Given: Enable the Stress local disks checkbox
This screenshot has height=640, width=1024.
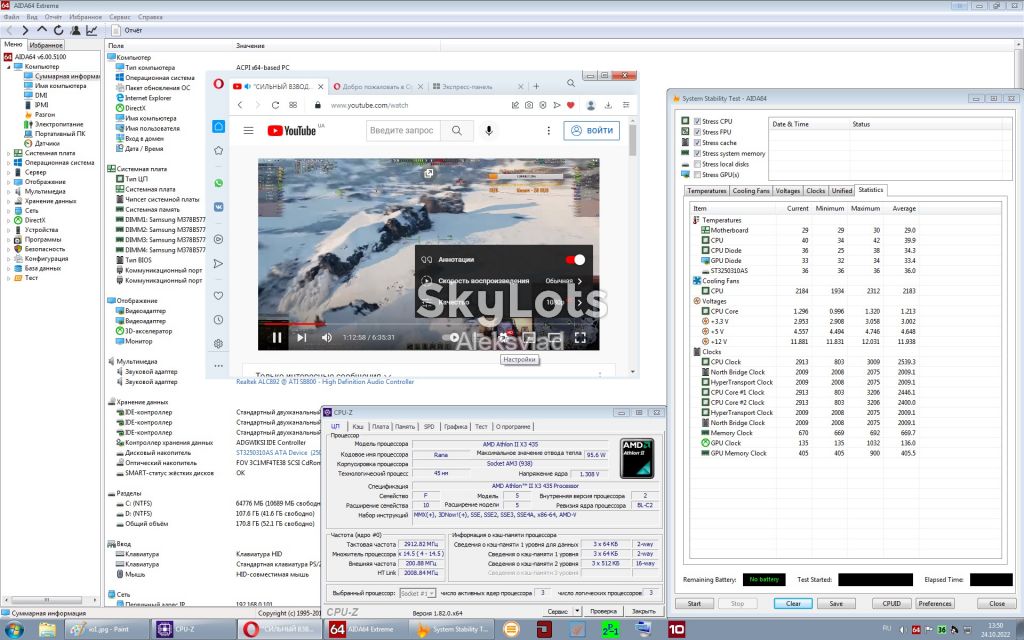Looking at the screenshot, I should pos(697,164).
